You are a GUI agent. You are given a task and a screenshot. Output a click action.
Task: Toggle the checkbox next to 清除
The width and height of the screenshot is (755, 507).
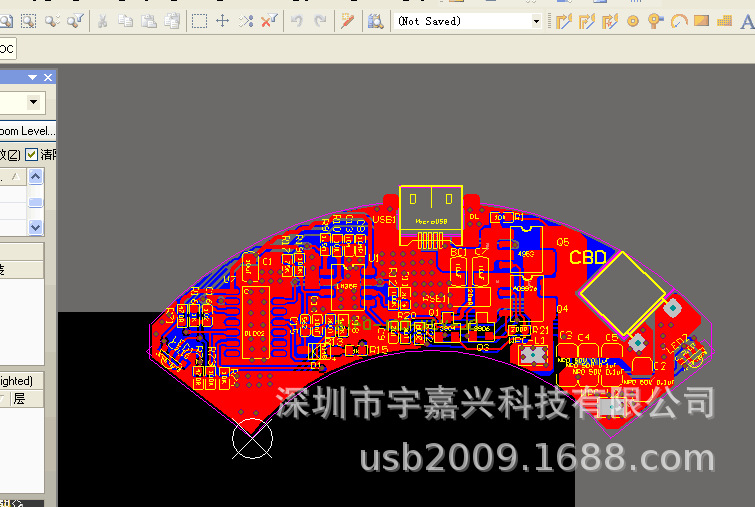[x=31, y=154]
